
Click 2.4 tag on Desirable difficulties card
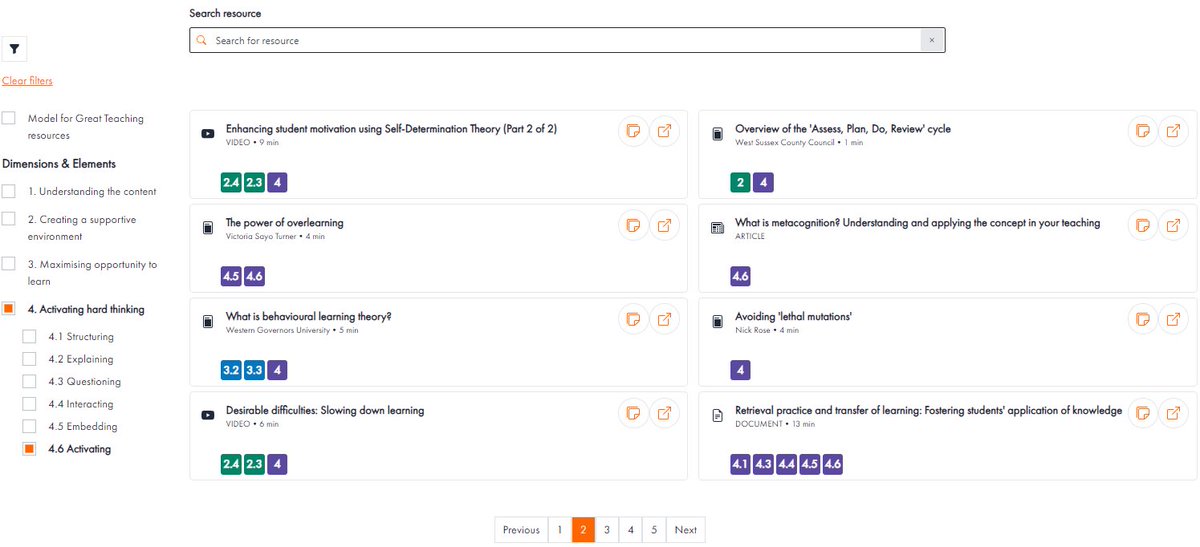(231, 464)
